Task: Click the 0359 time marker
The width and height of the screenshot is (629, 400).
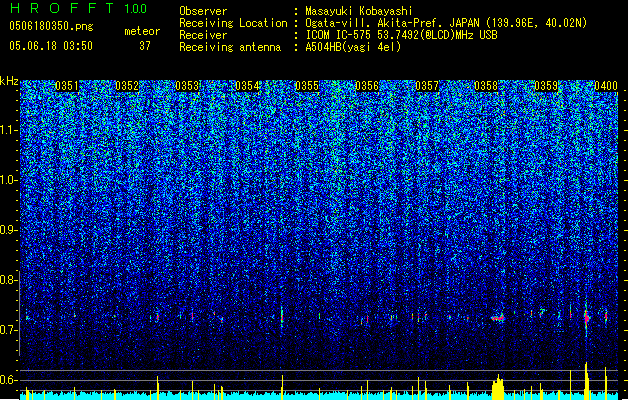Action: [546, 86]
